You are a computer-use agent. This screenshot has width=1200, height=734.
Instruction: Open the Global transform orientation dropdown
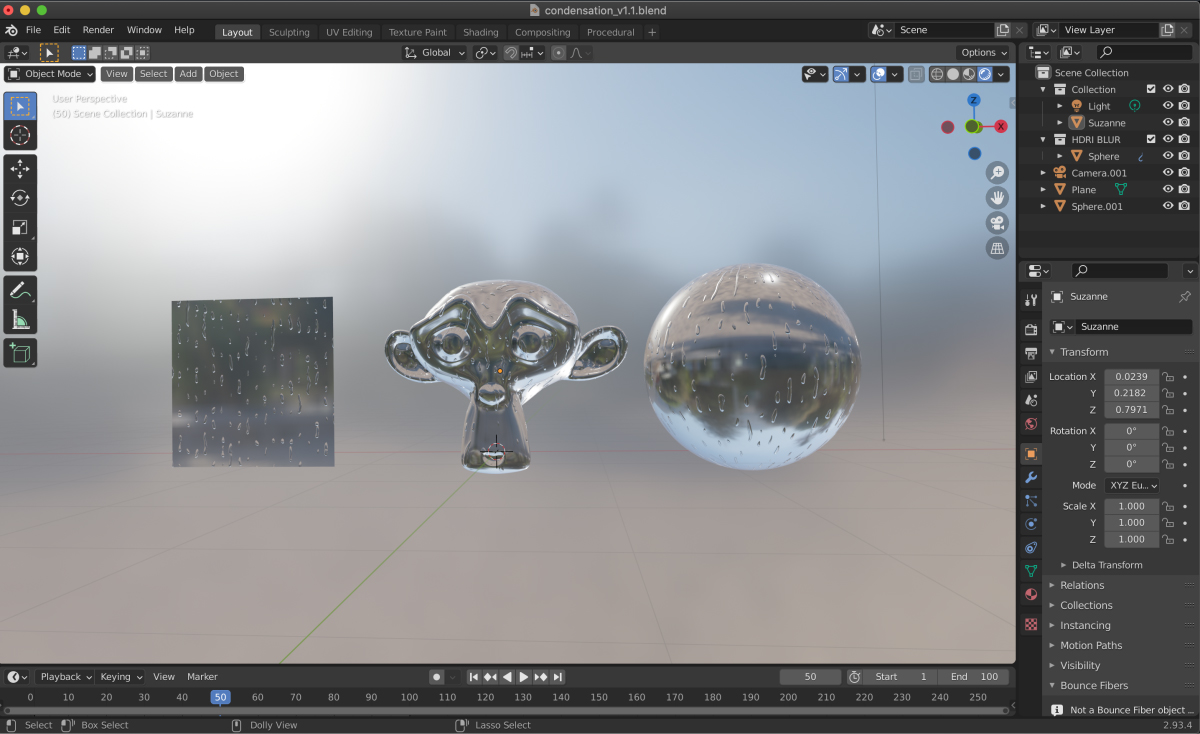435,52
